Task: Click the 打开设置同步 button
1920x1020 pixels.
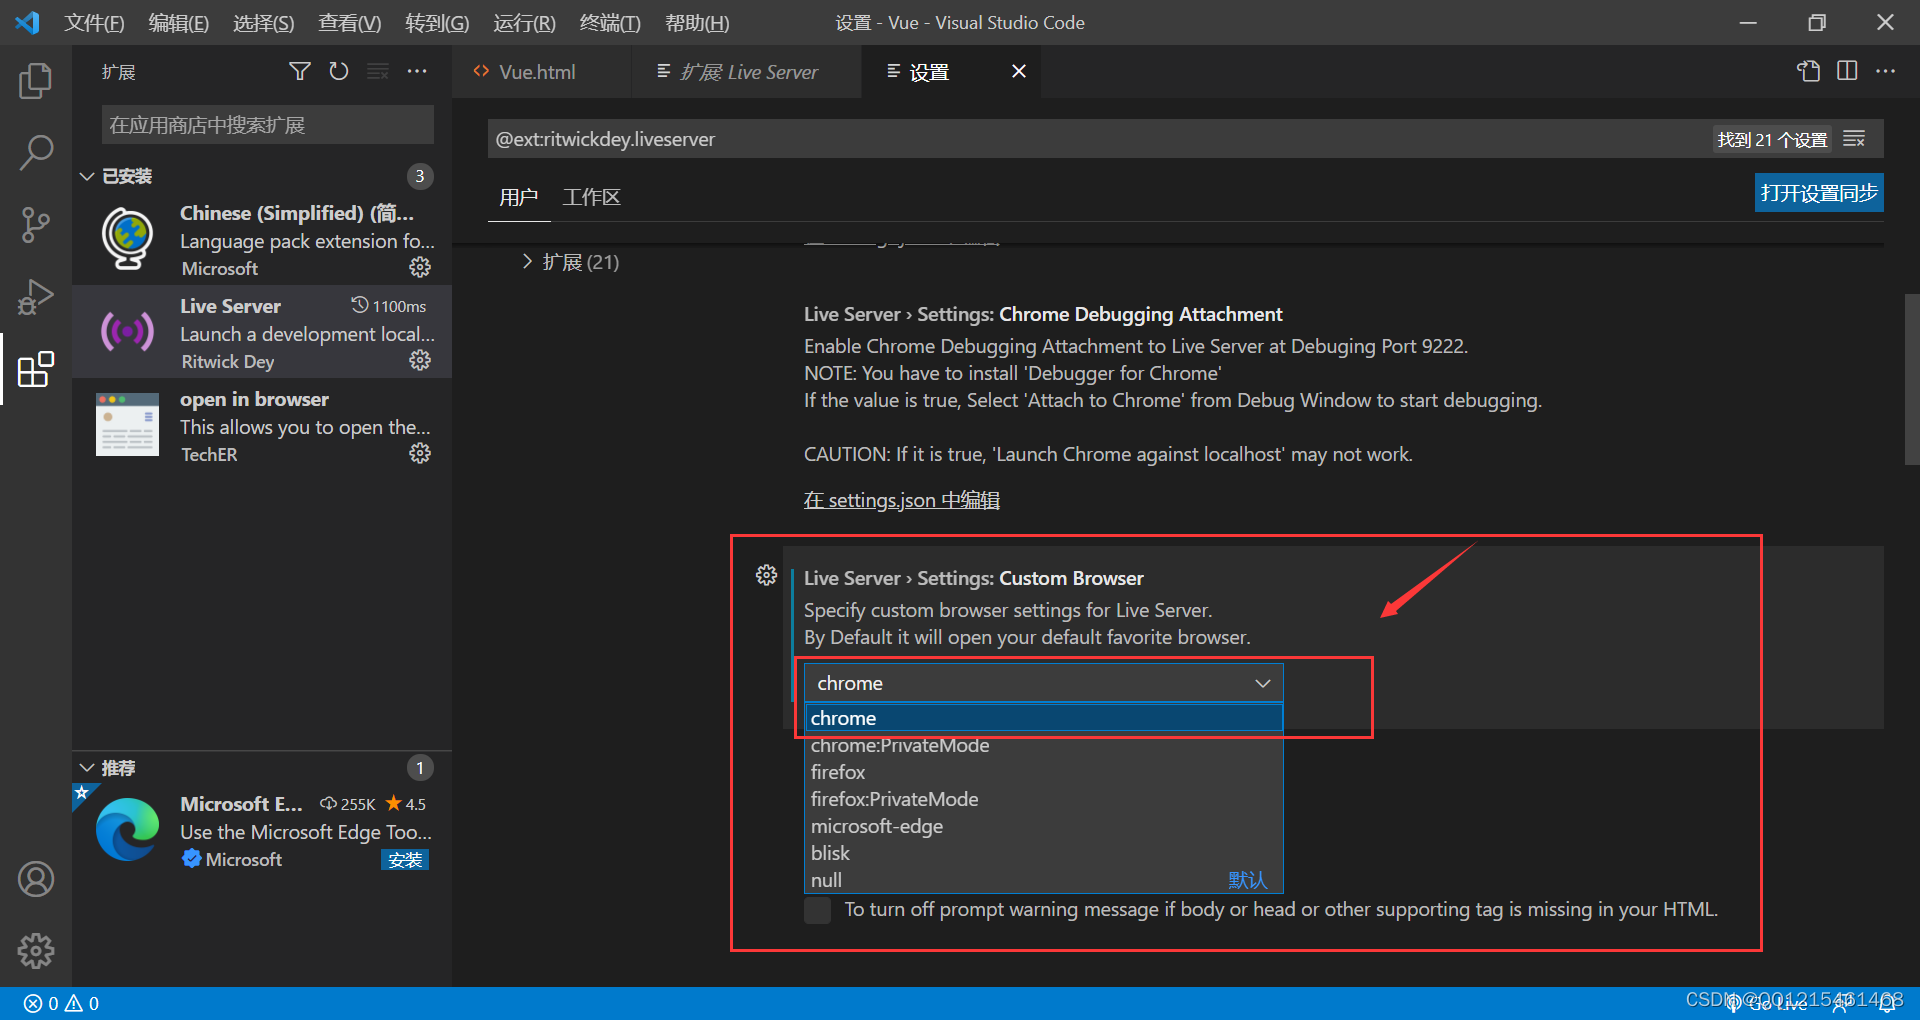Action: point(1819,193)
